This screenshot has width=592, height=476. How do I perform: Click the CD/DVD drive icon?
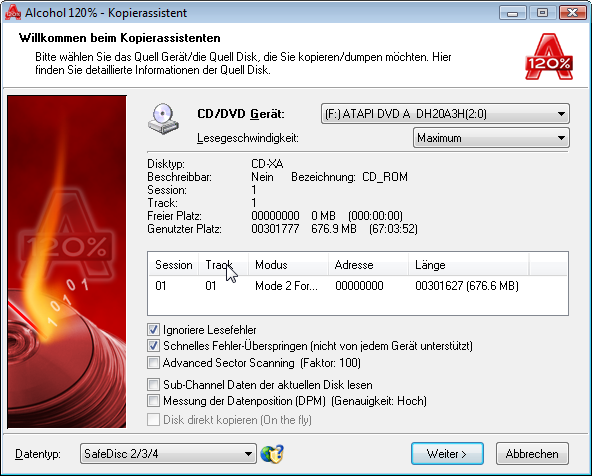163,119
